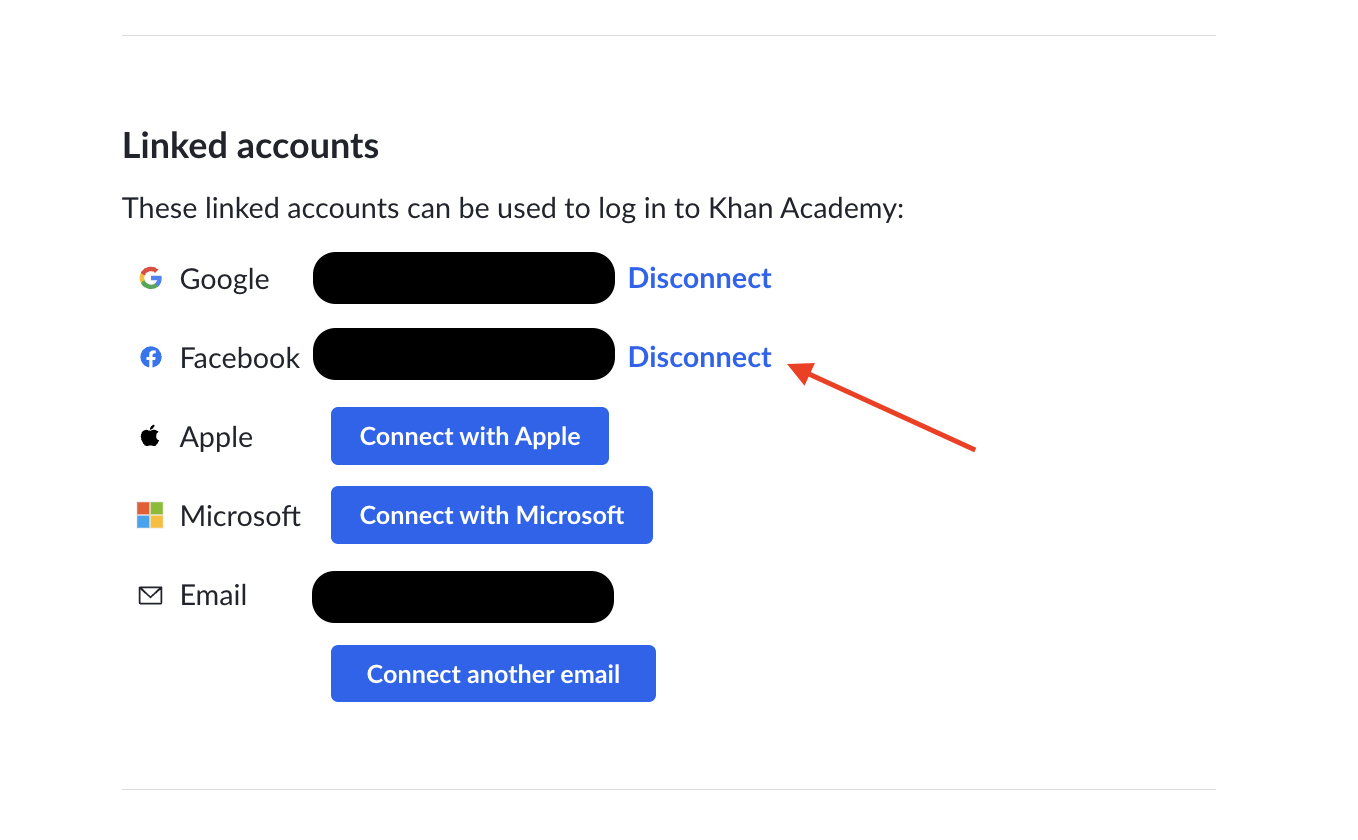Connect another email address
The image size is (1358, 840).
tap(493, 674)
